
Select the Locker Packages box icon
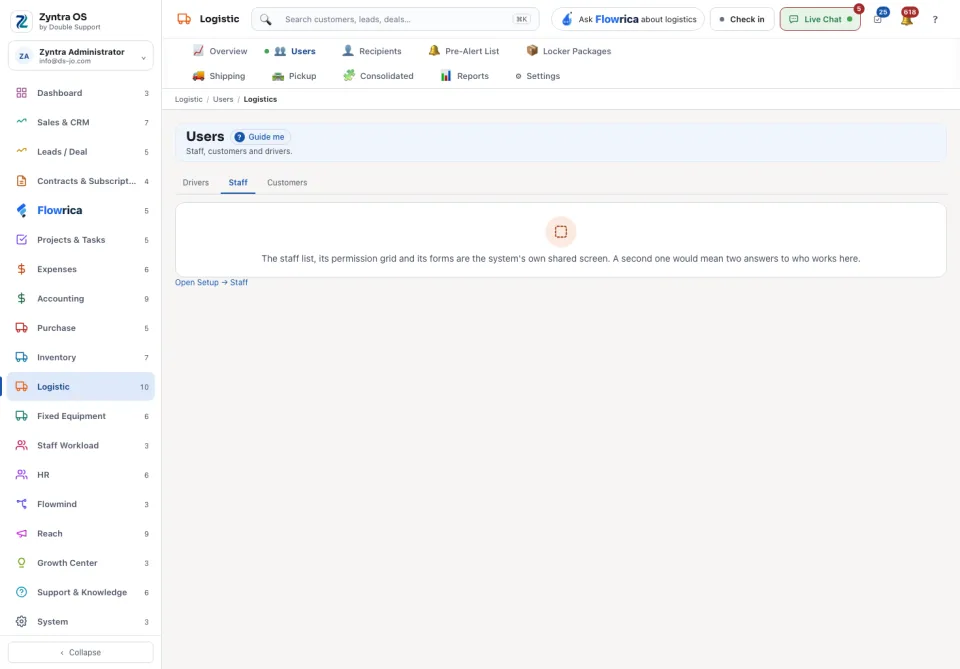pyautogui.click(x=531, y=51)
